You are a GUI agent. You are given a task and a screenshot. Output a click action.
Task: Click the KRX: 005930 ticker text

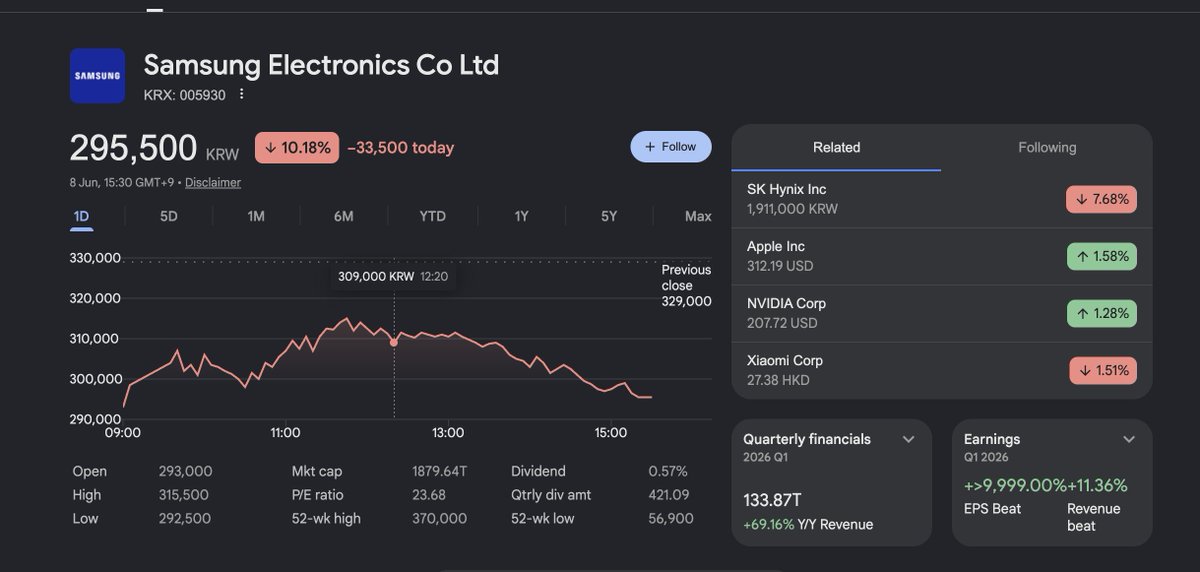pos(185,95)
